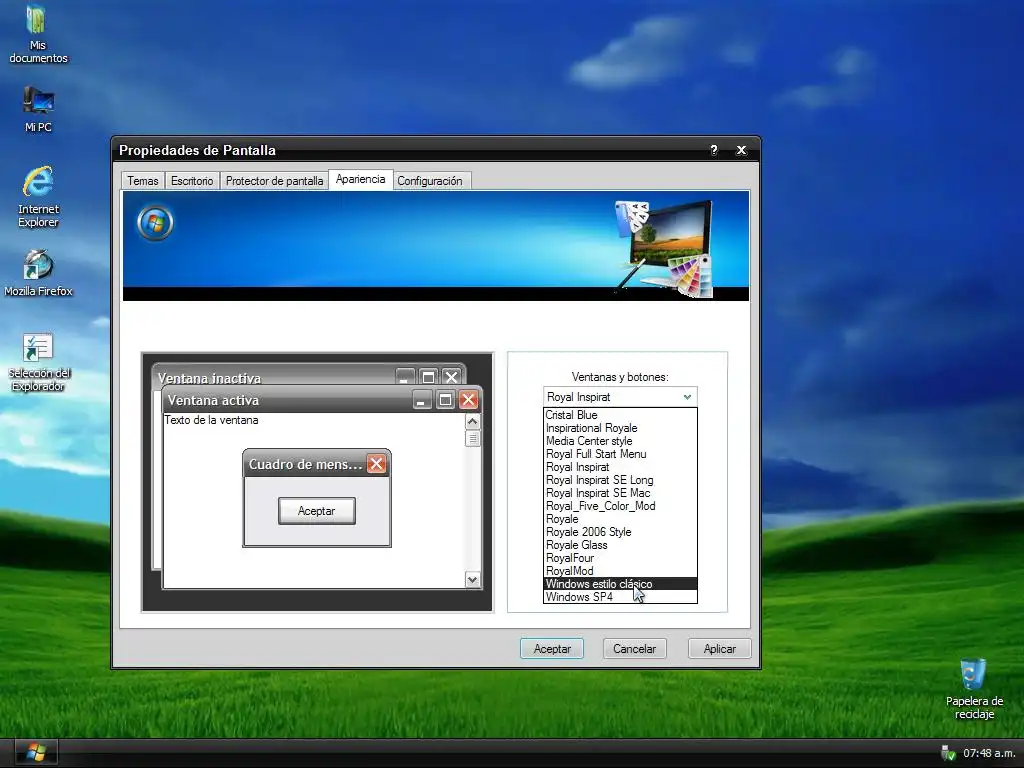Click the taskbar clock 07:48 a.m.

(989, 754)
